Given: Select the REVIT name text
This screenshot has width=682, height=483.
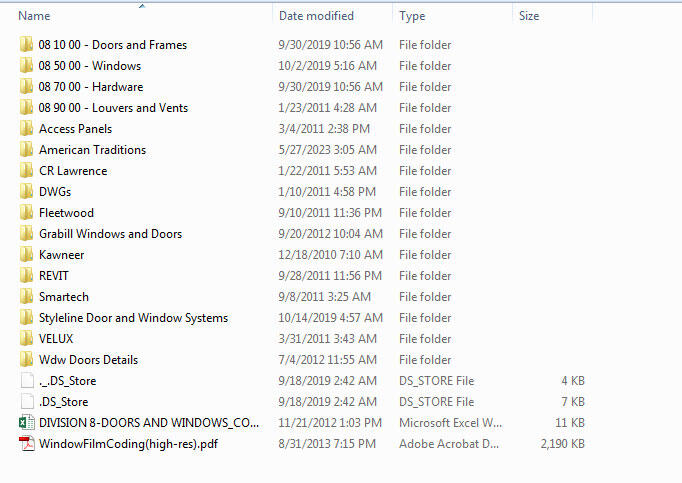Looking at the screenshot, I should click(53, 275).
